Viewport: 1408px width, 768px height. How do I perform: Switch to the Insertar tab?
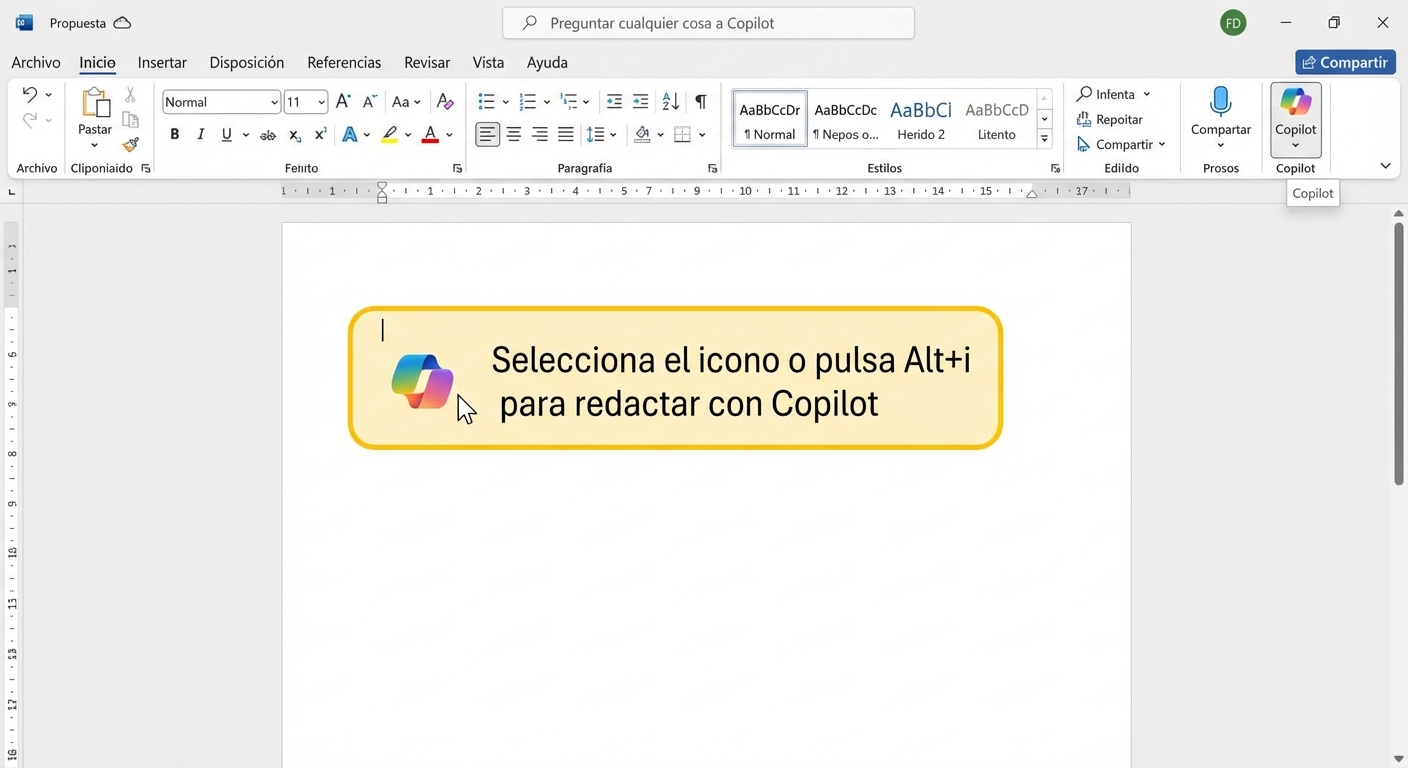click(161, 62)
